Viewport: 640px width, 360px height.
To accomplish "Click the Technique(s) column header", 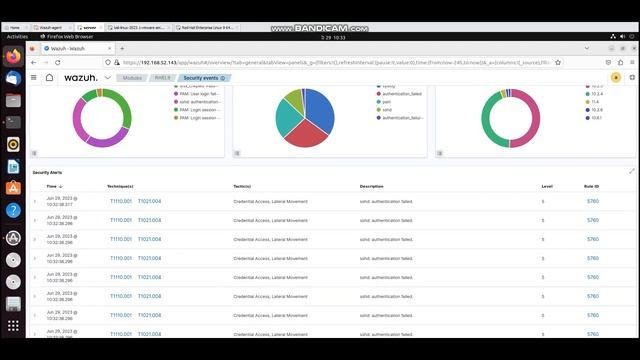I will click(x=120, y=187).
